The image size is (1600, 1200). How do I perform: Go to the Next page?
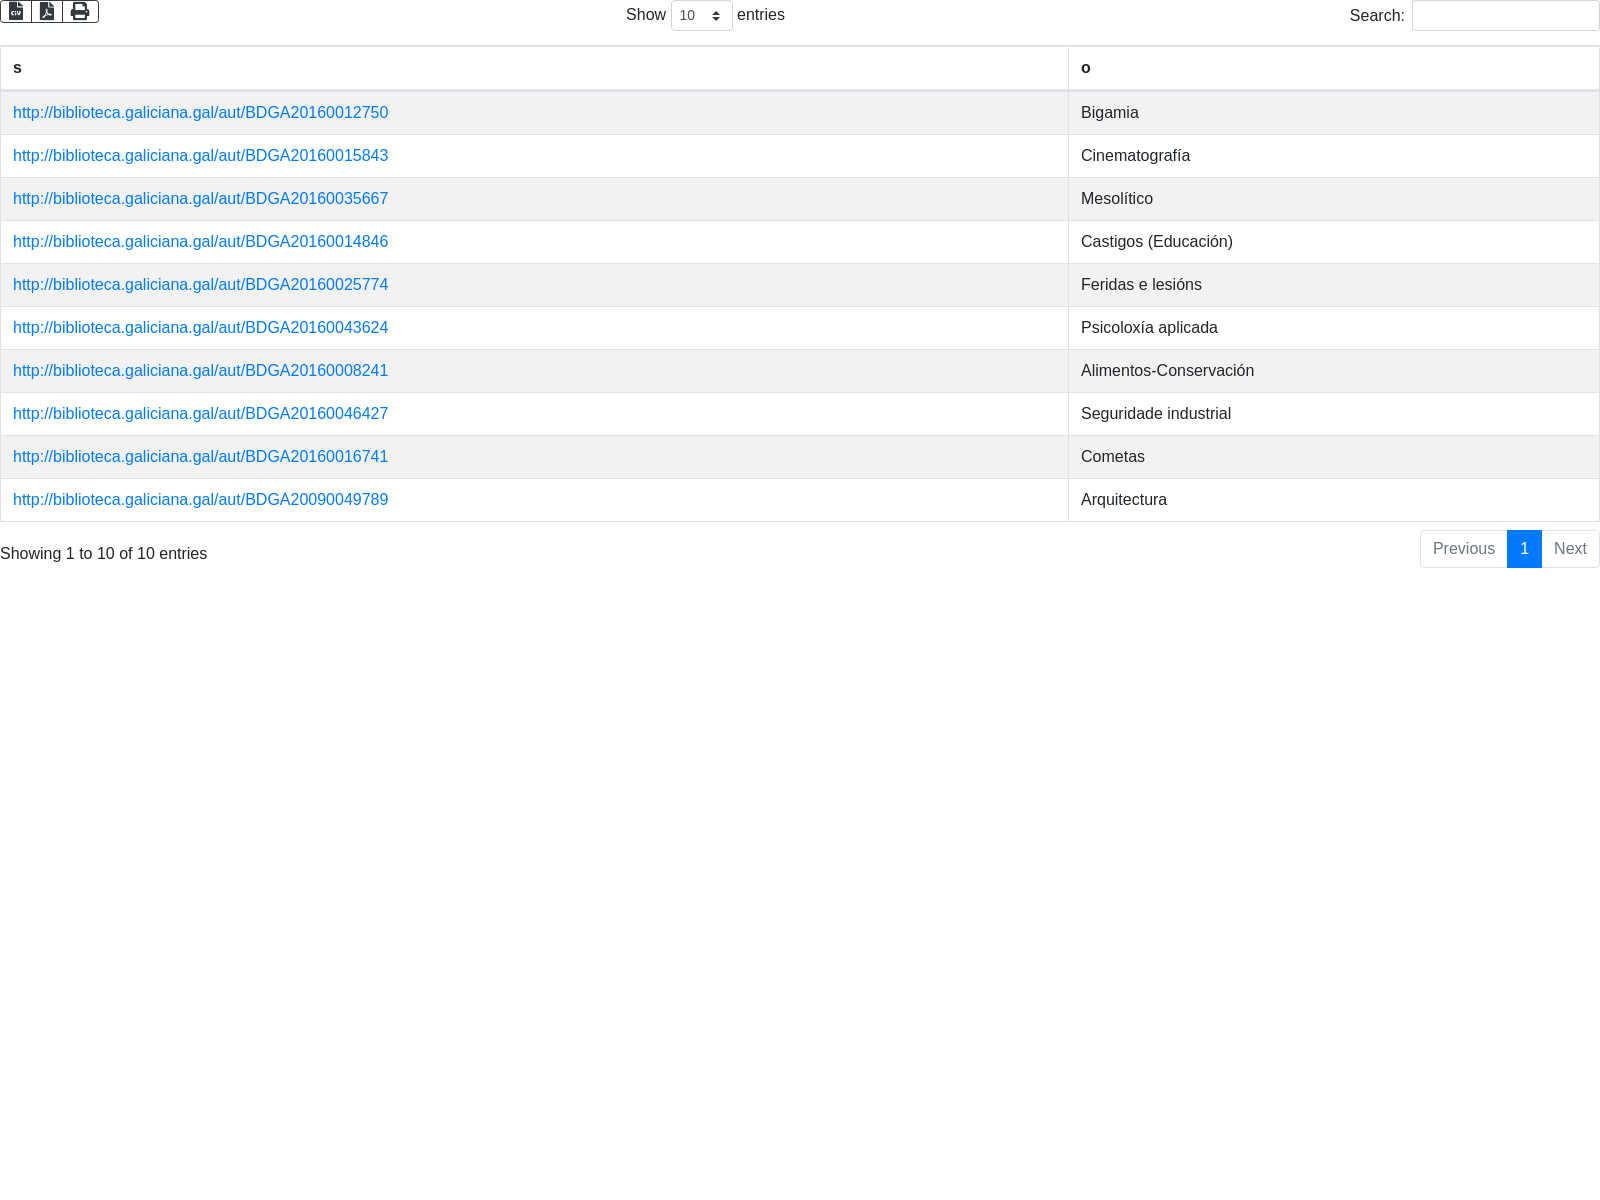(x=1570, y=549)
